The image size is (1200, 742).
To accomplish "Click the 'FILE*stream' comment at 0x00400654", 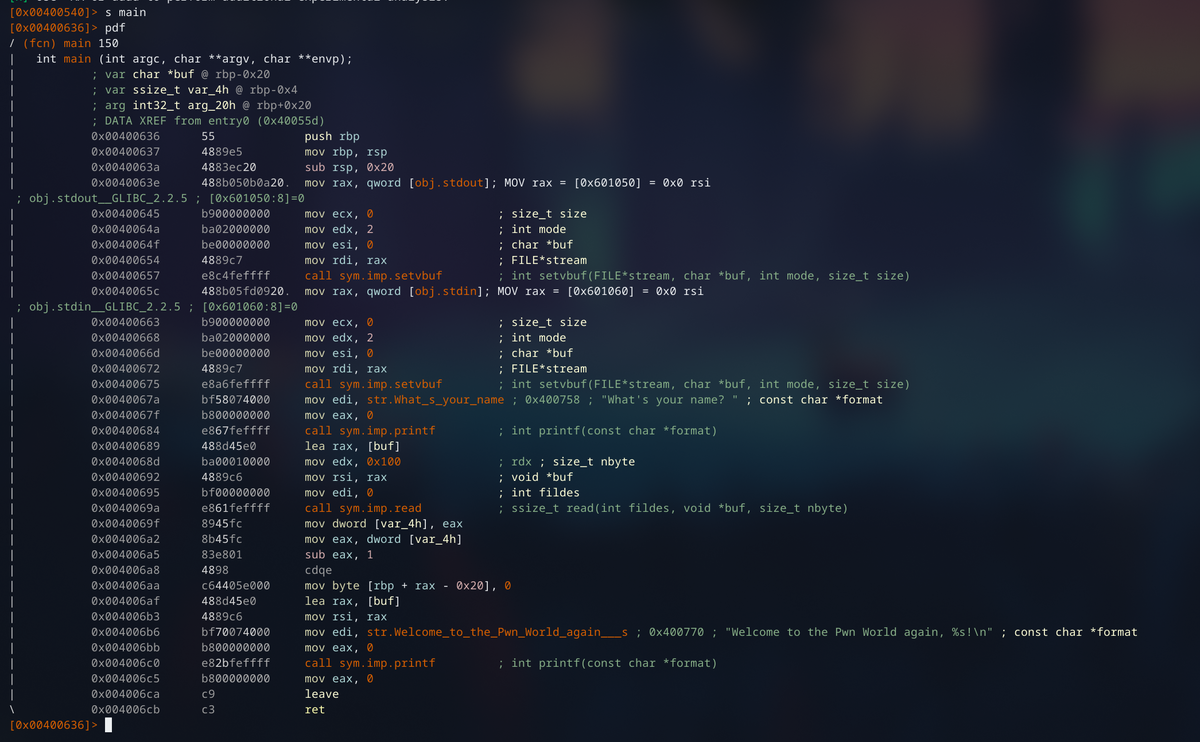I will click(x=549, y=260).
